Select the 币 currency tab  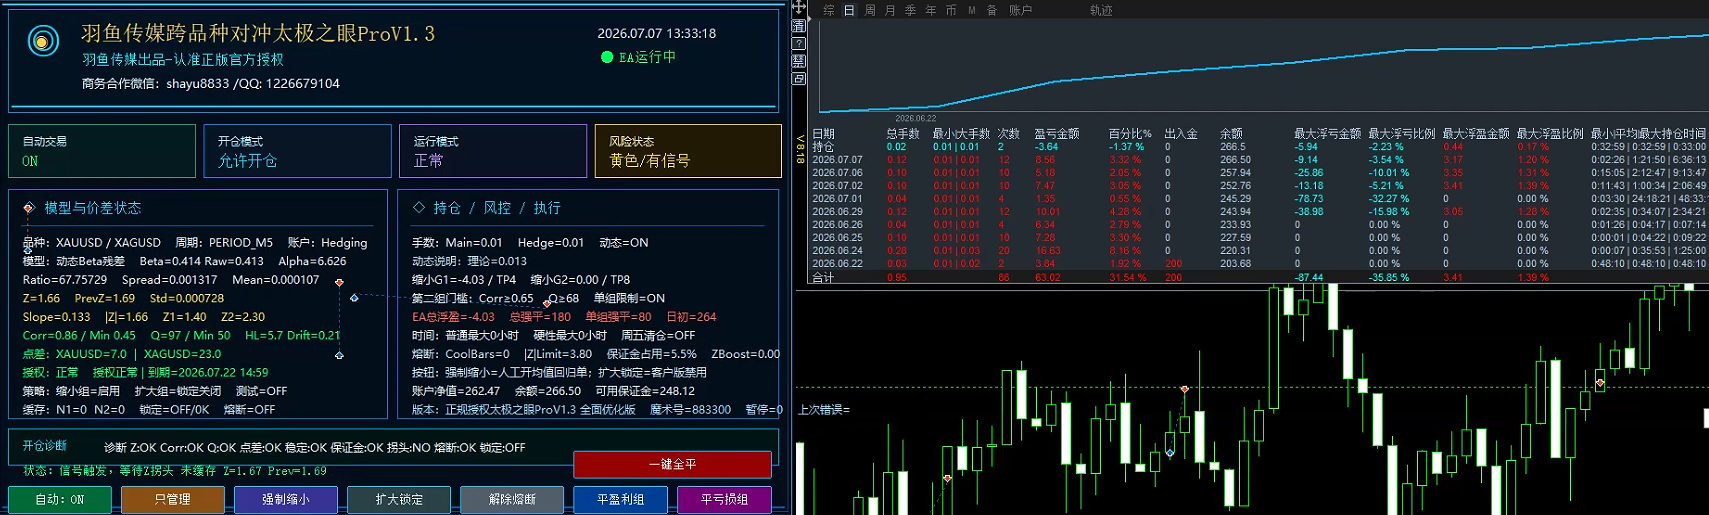[x=951, y=10]
